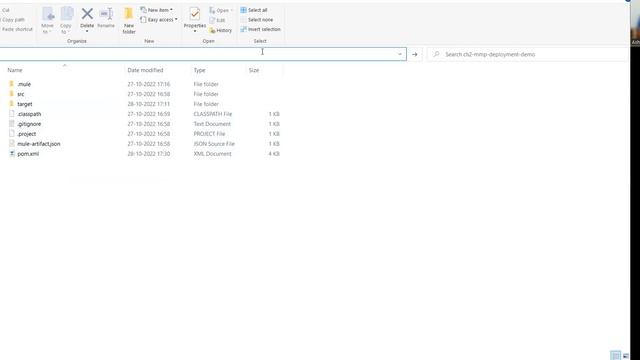Expand the Properties dropdown arrow

tap(195, 31)
